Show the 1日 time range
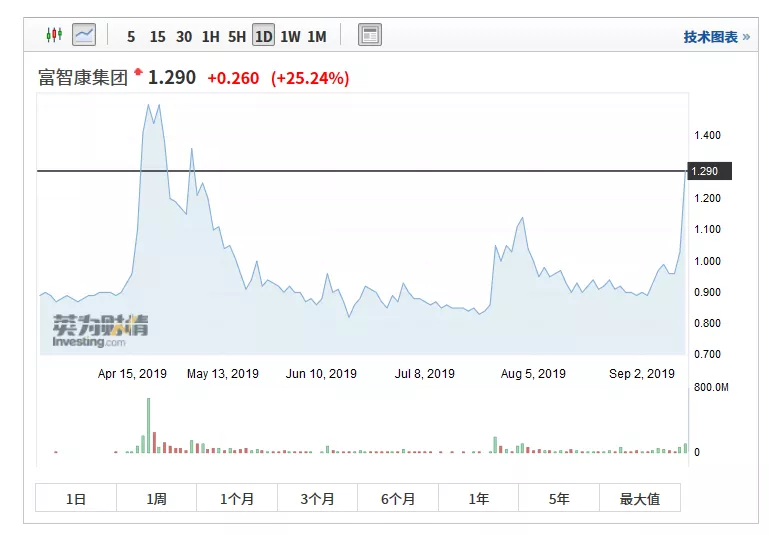769x535 pixels. point(76,498)
